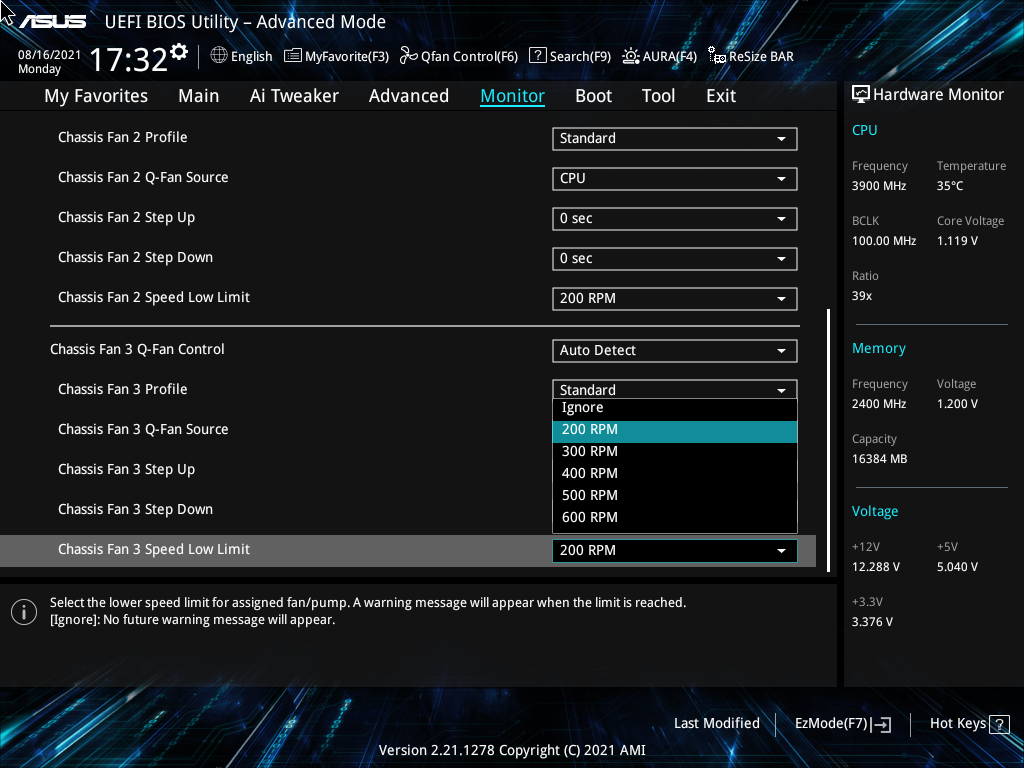This screenshot has height=768, width=1024.
Task: Click the 39x ratio value
Action: (x=861, y=296)
